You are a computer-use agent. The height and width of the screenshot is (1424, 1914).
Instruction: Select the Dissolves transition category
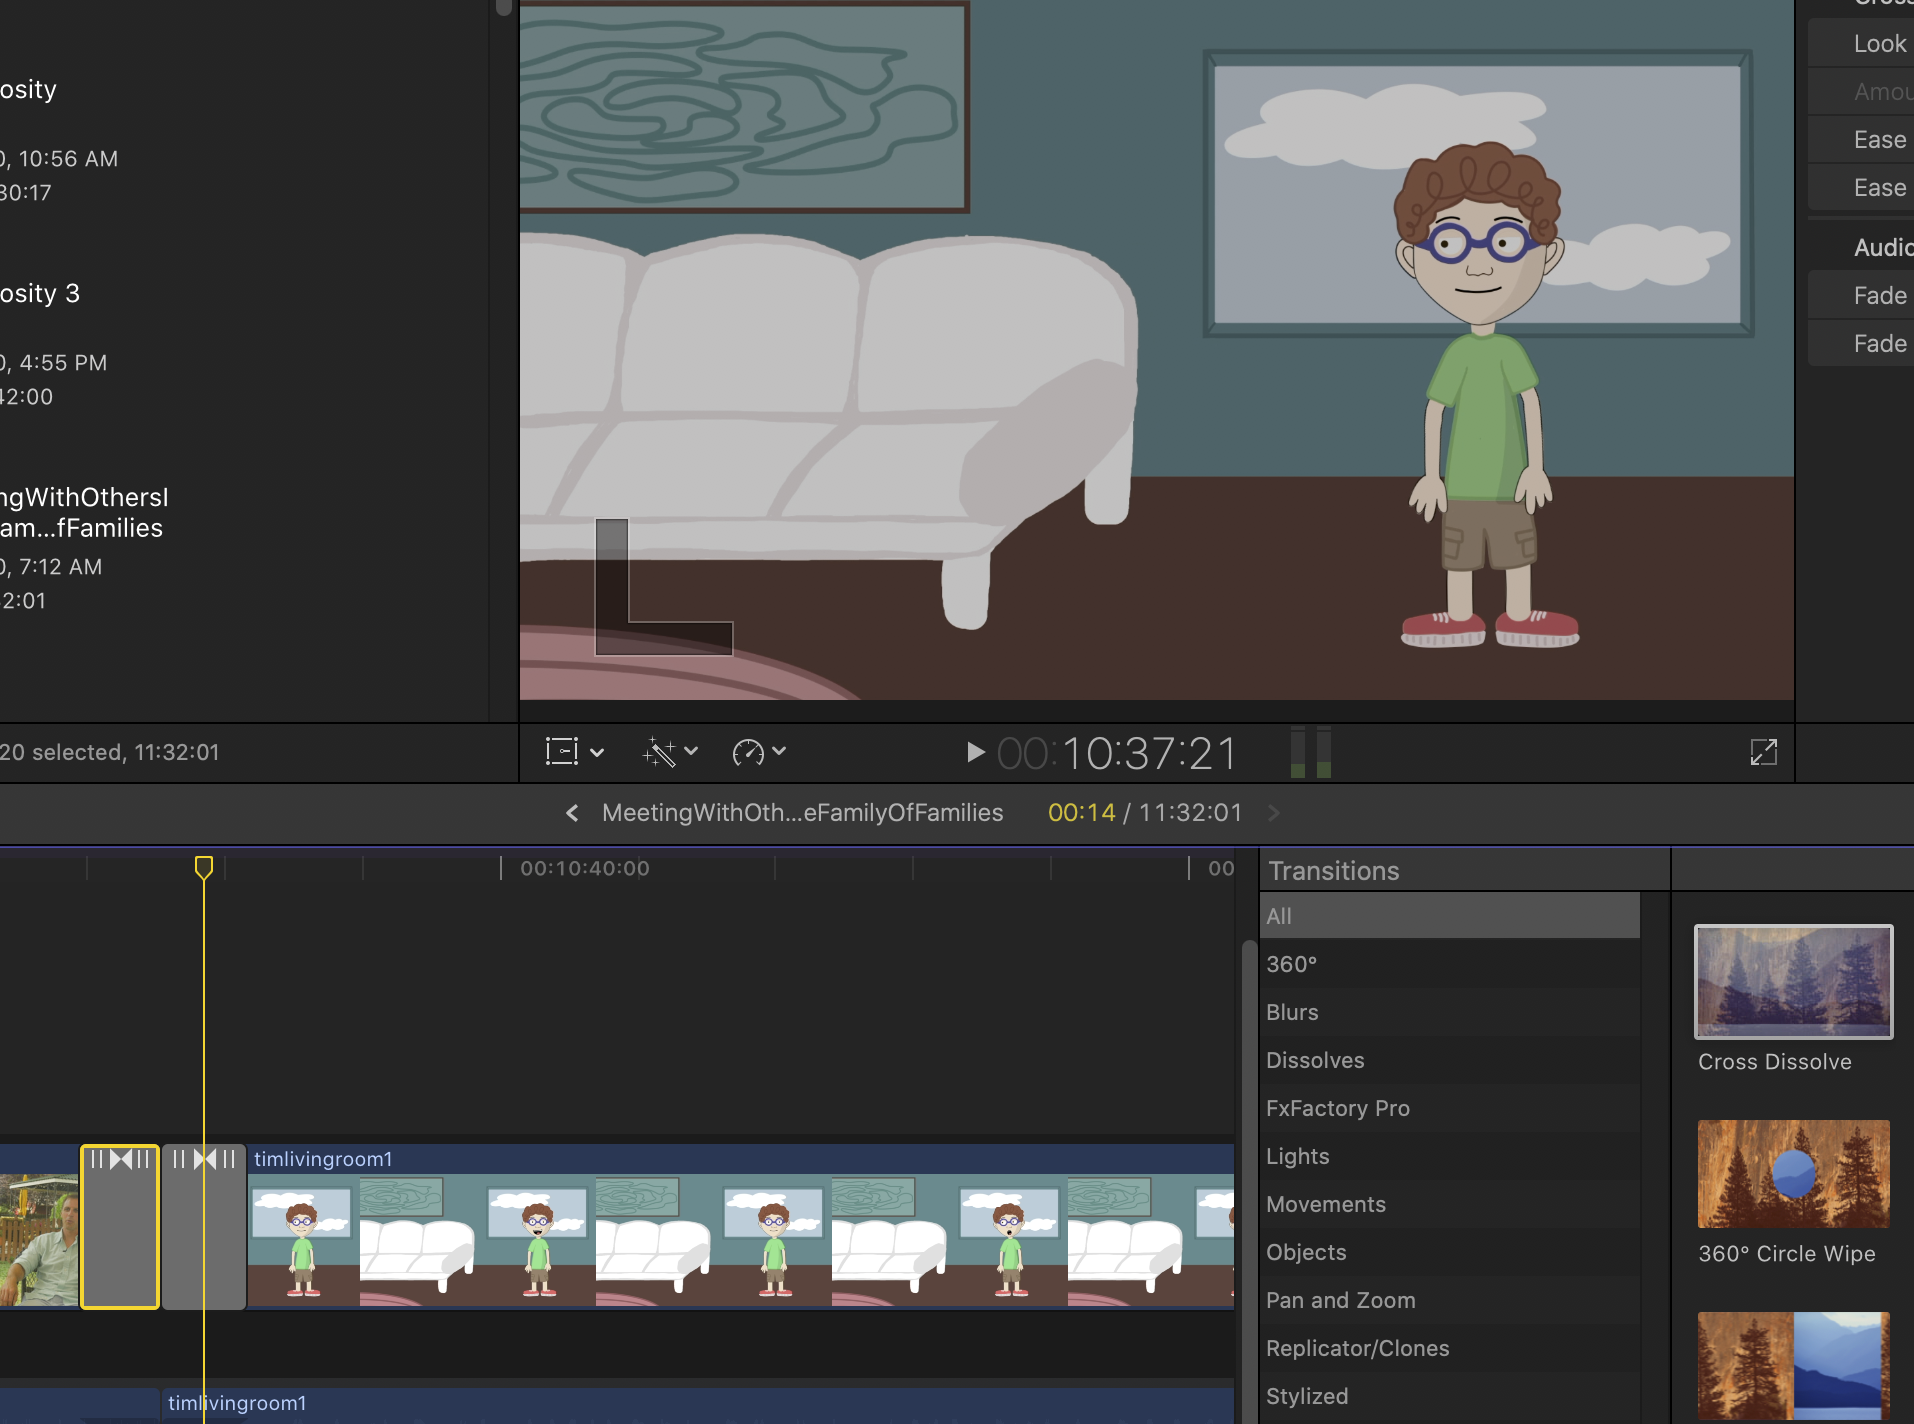point(1315,1060)
